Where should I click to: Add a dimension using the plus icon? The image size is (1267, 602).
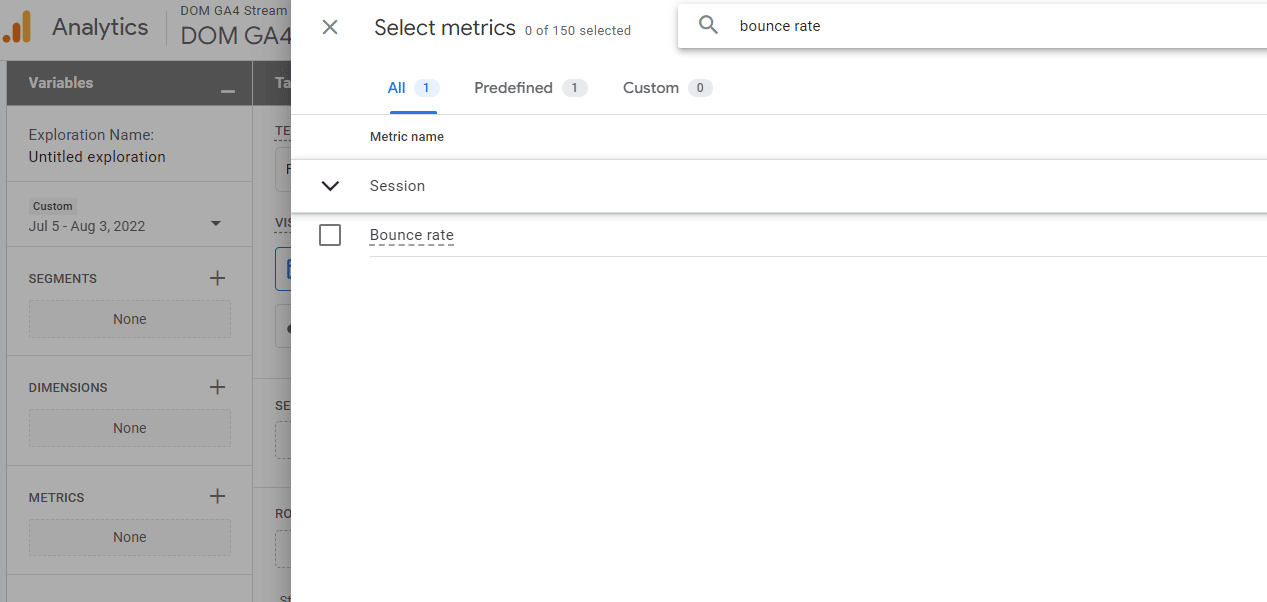217,387
